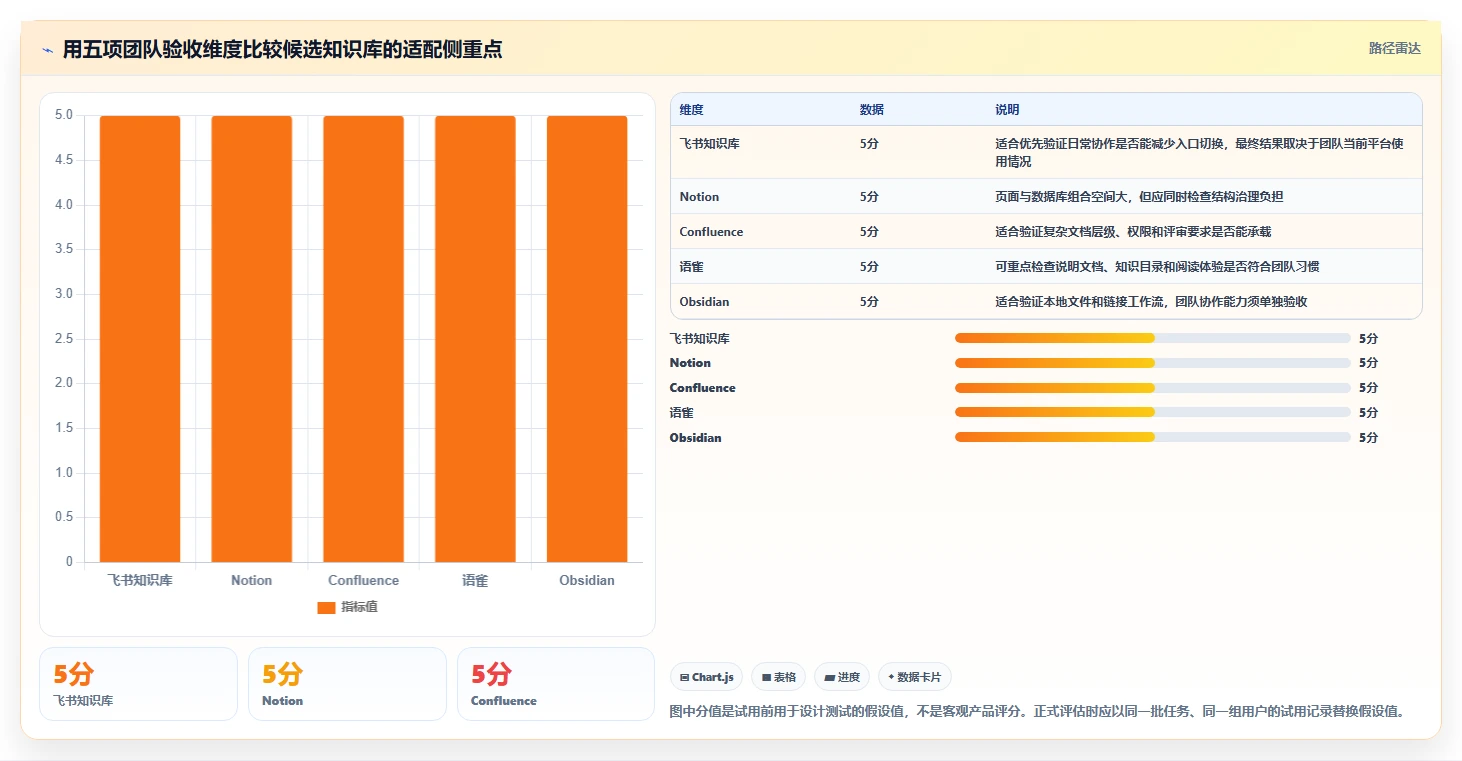Click the 语雀 label in the progress list
The width and height of the screenshot is (1462, 761).
coord(682,413)
